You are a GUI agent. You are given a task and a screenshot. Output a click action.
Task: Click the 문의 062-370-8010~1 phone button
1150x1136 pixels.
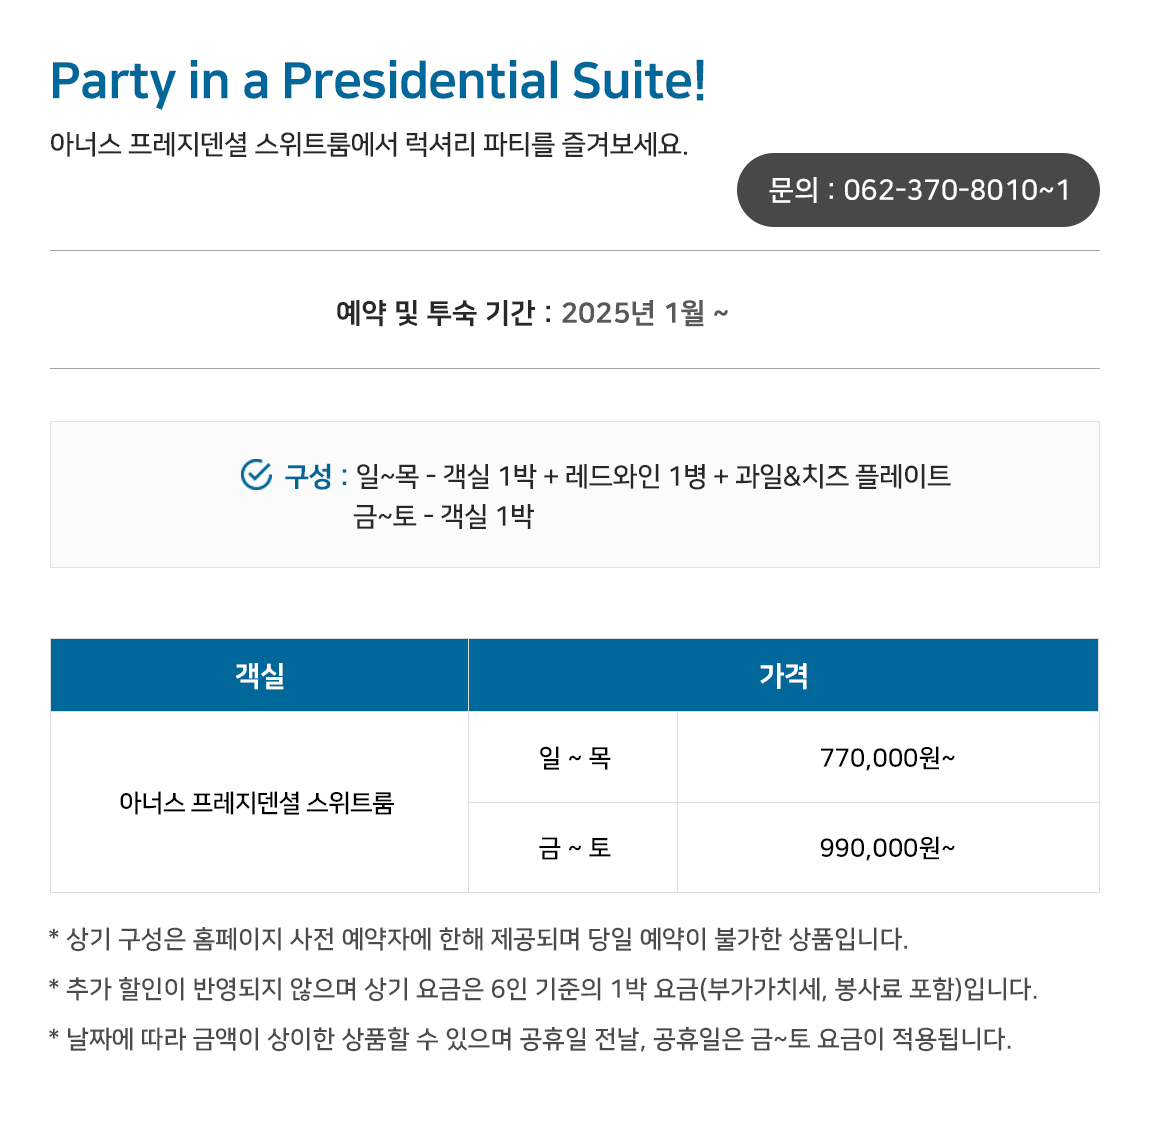click(918, 190)
